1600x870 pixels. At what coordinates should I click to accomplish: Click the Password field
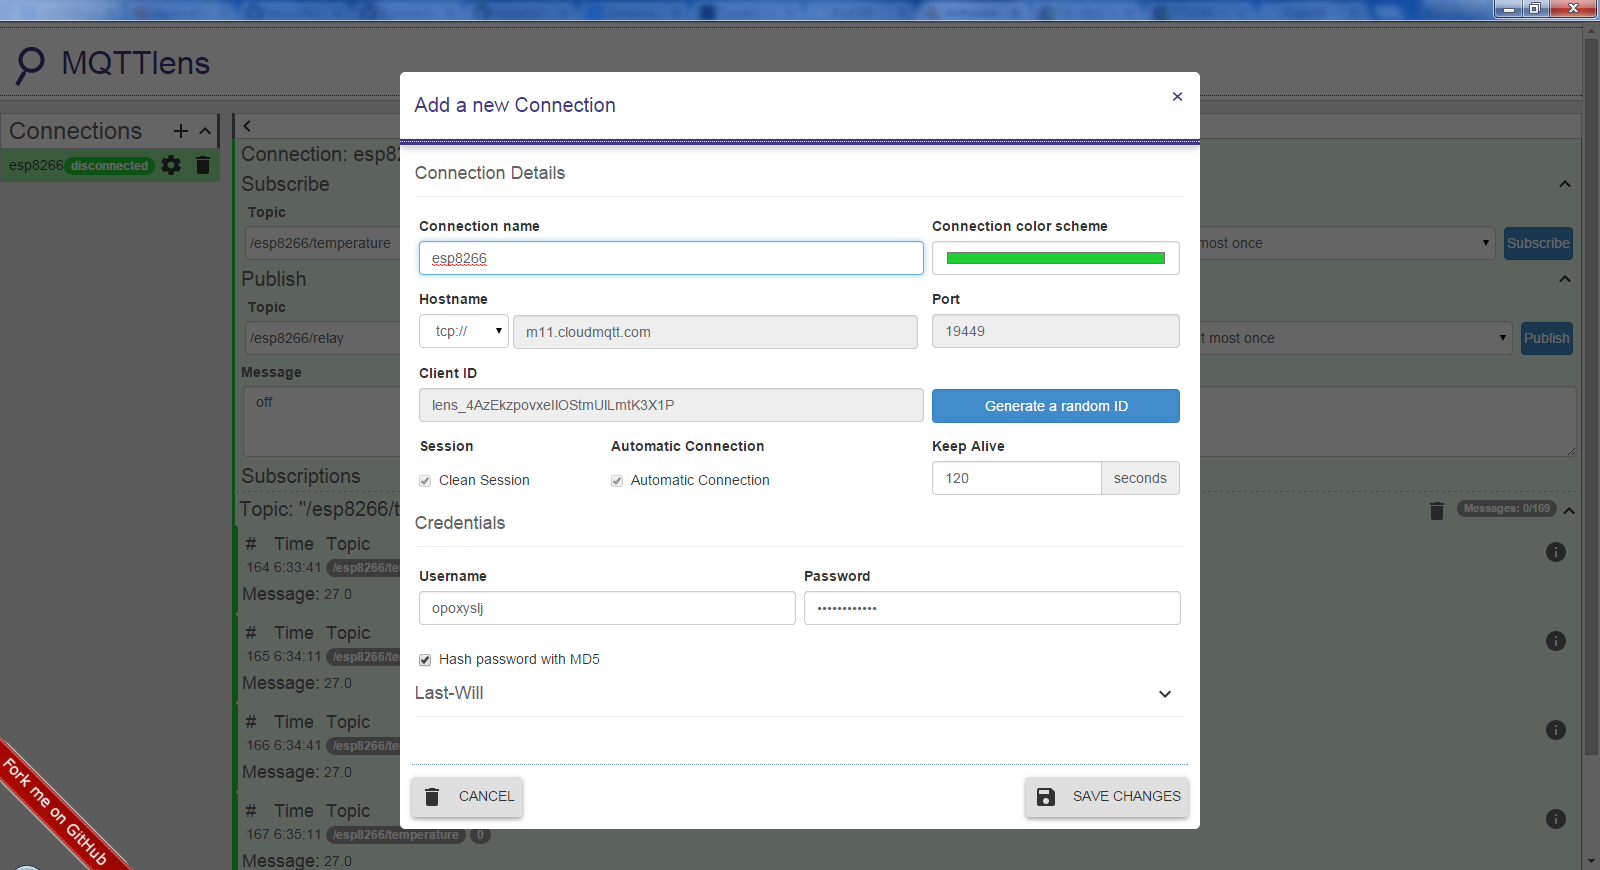pos(992,608)
